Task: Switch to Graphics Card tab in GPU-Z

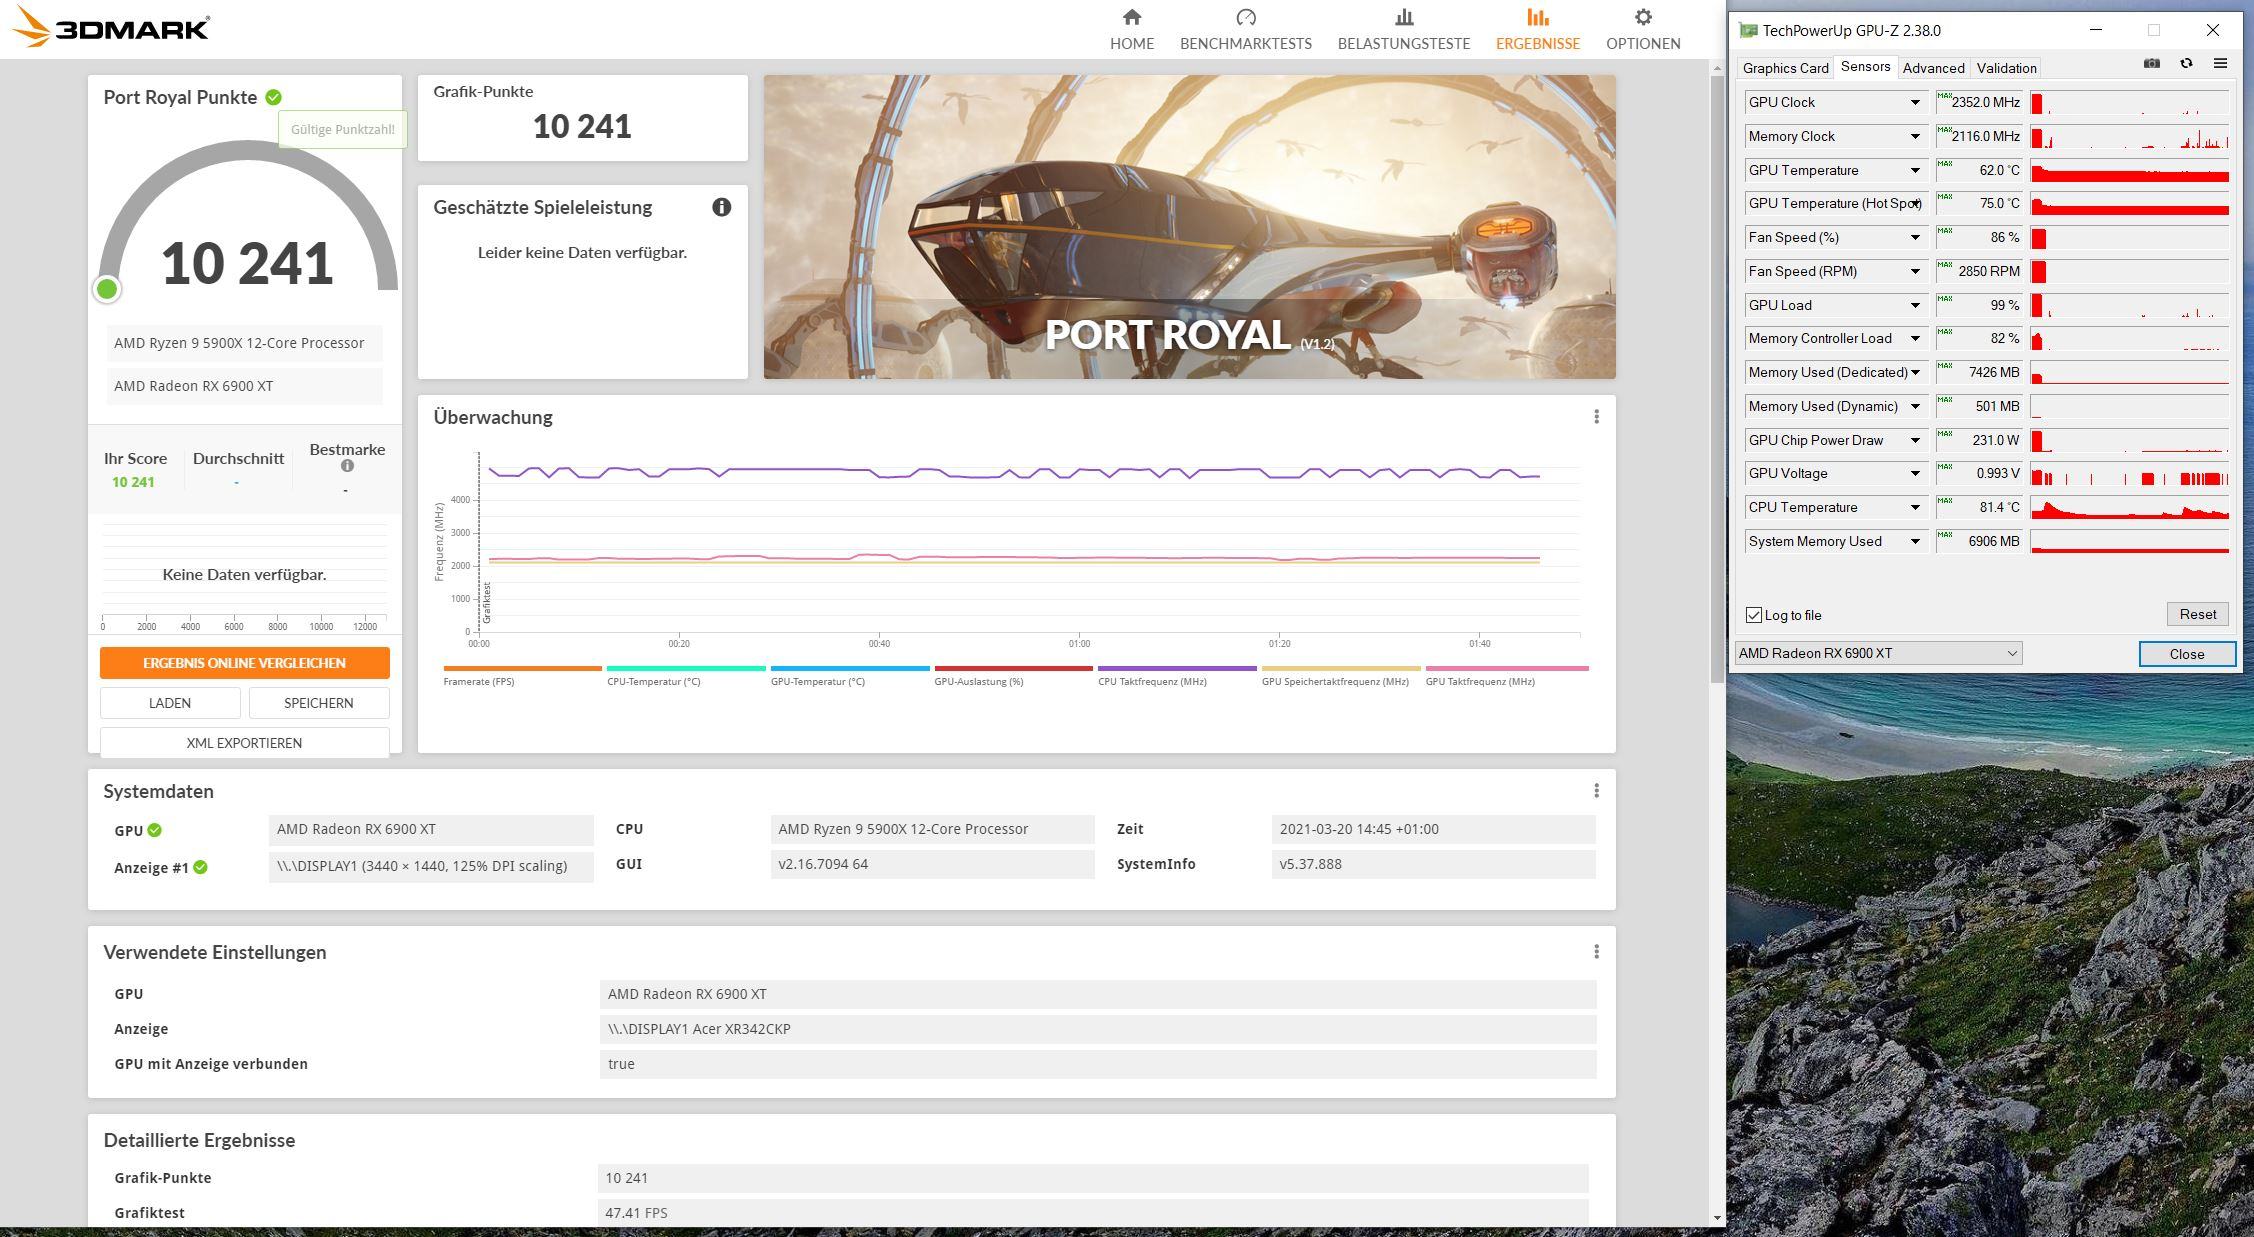Action: 1785,68
